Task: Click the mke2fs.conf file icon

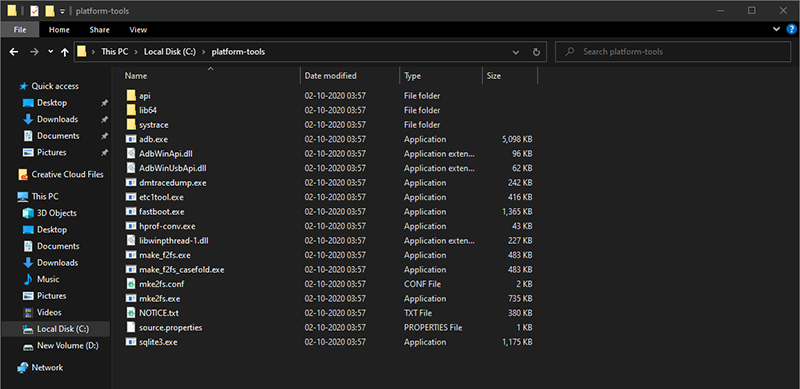Action: 131,284
